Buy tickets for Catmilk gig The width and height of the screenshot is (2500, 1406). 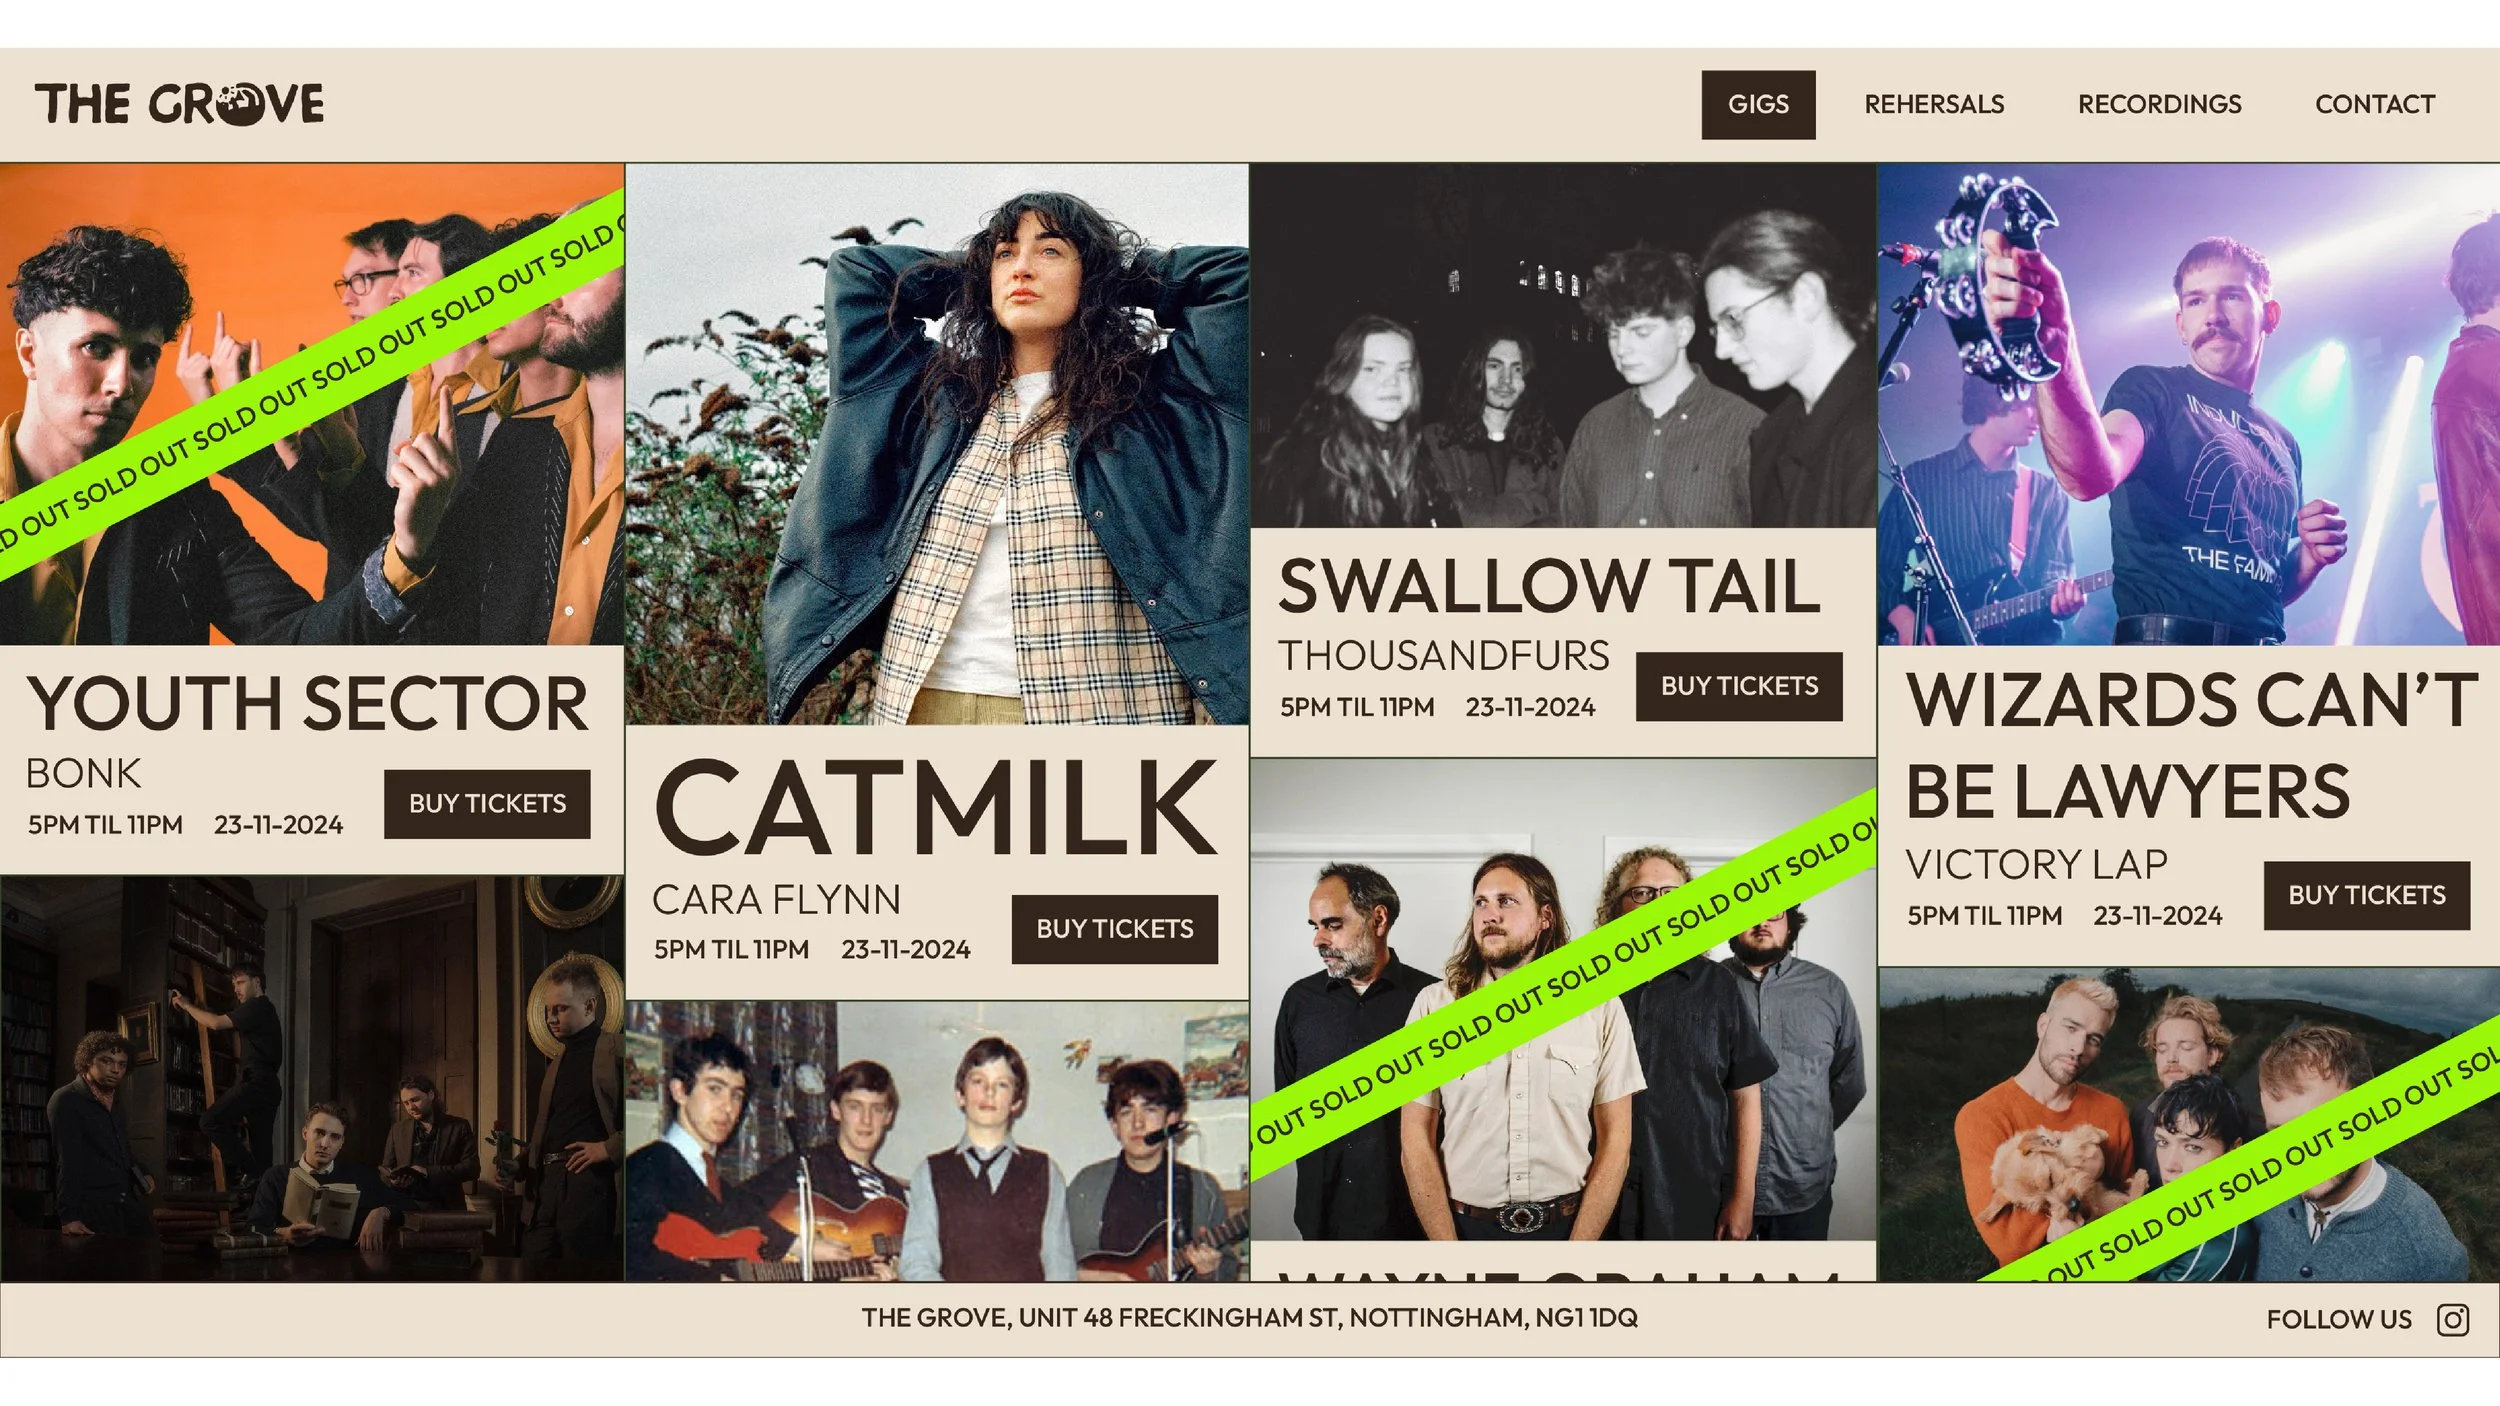coord(1114,929)
